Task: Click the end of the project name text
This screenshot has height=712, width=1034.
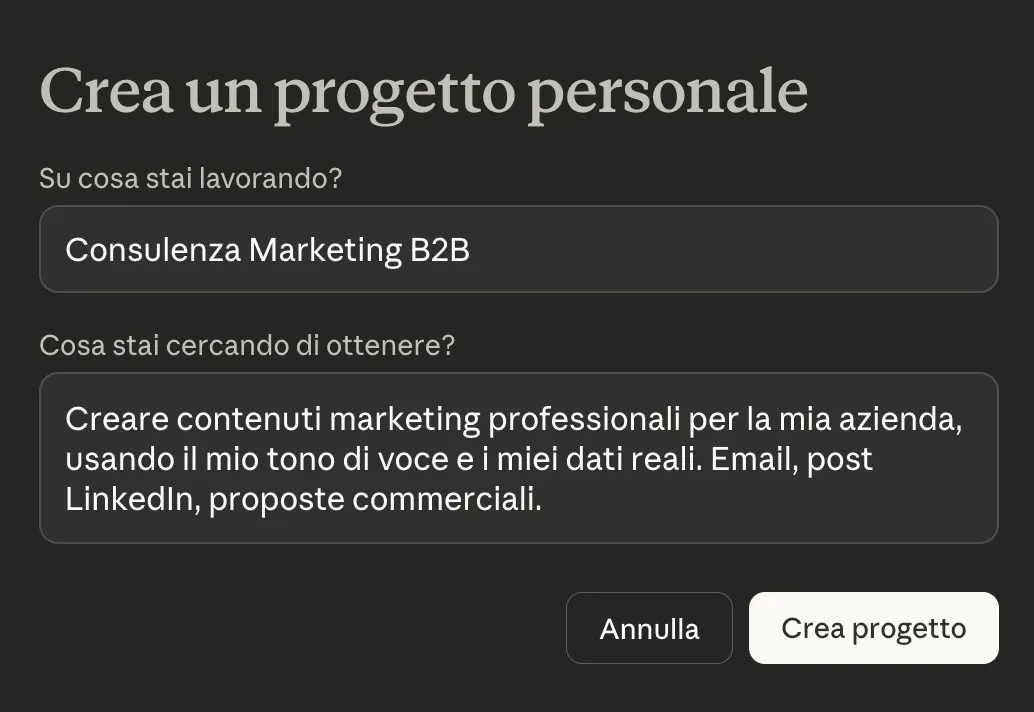Action: pos(470,249)
